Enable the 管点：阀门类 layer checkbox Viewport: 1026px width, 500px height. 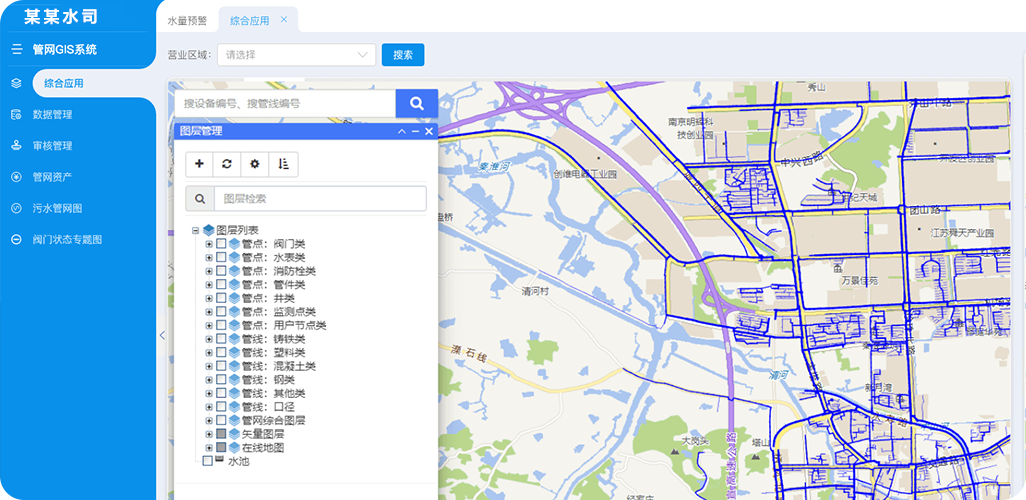pyautogui.click(x=221, y=244)
